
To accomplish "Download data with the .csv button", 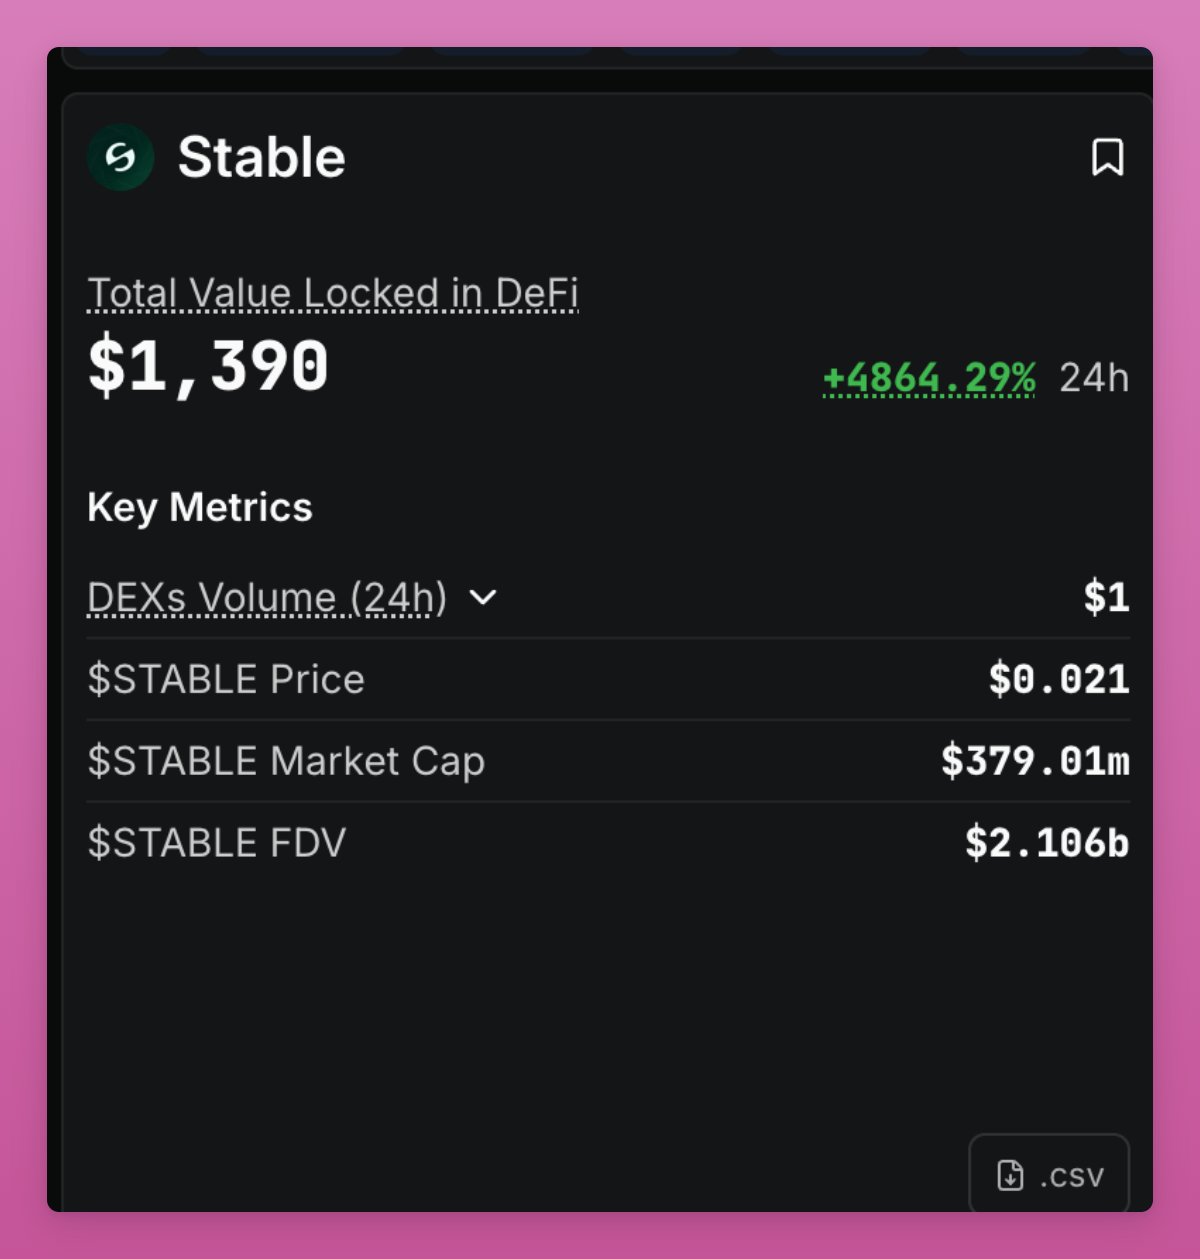I will point(1049,1175).
